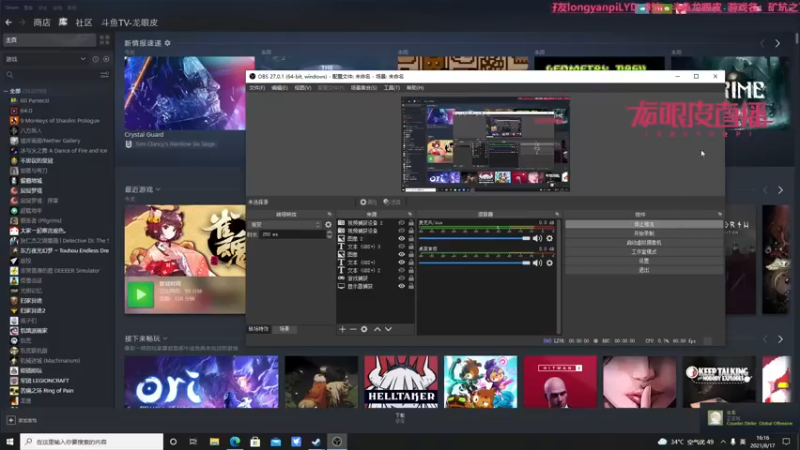Toggle visibility of 视频捕获设备 source
Screen dimensions: 800x450
click(402, 231)
